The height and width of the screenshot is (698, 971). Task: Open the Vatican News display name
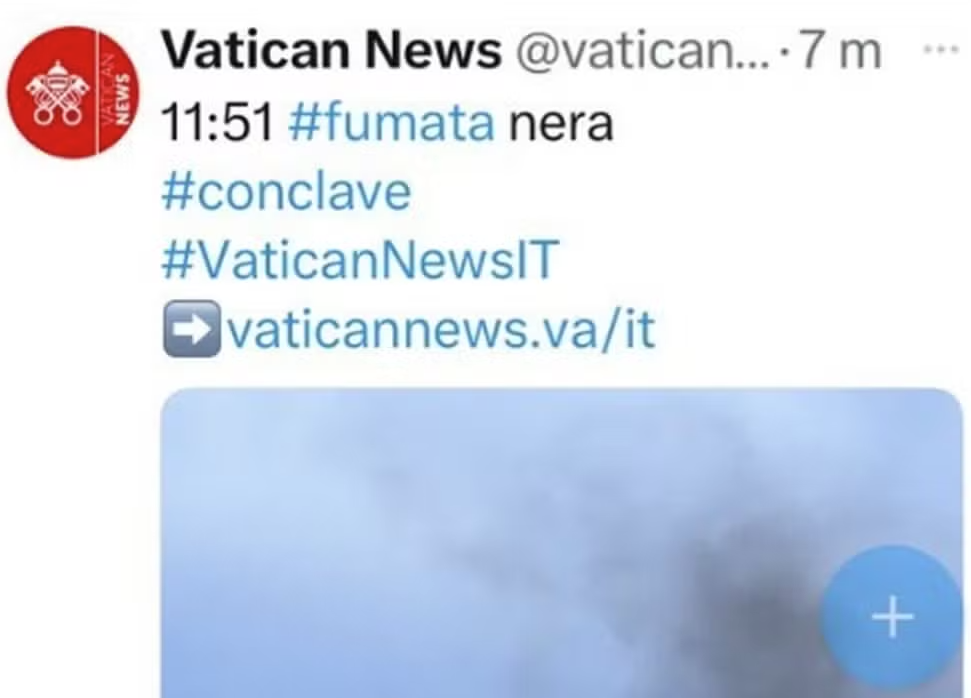click(x=331, y=50)
